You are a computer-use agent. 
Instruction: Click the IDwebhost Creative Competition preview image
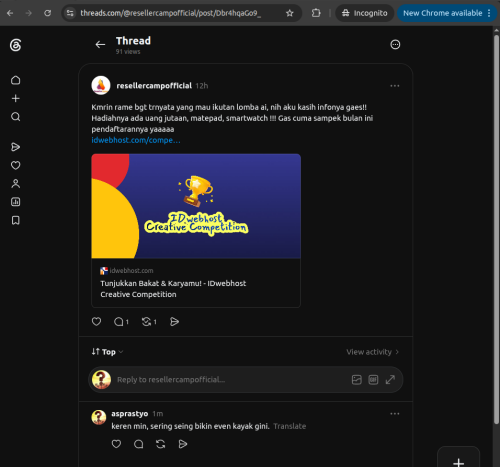[x=196, y=206]
